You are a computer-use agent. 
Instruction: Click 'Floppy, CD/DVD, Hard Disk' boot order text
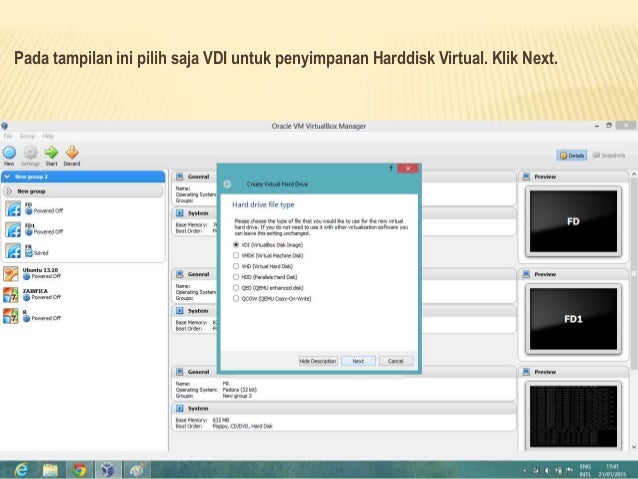coord(243,426)
